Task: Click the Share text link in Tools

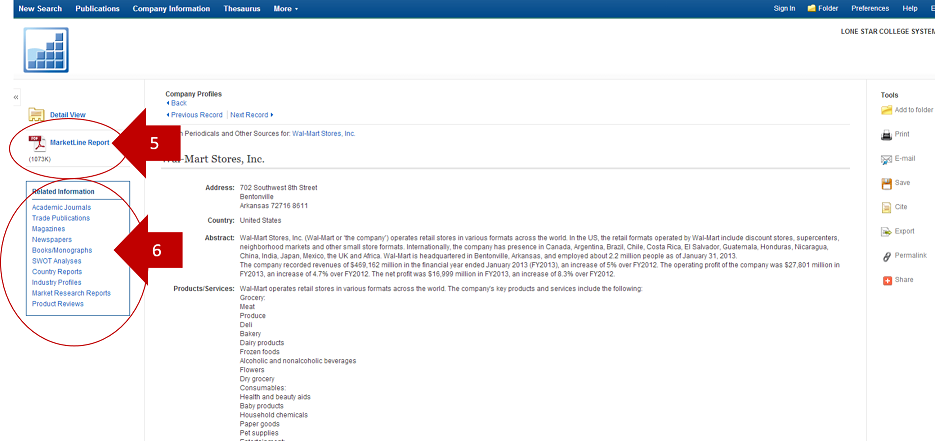Action: pos(903,279)
